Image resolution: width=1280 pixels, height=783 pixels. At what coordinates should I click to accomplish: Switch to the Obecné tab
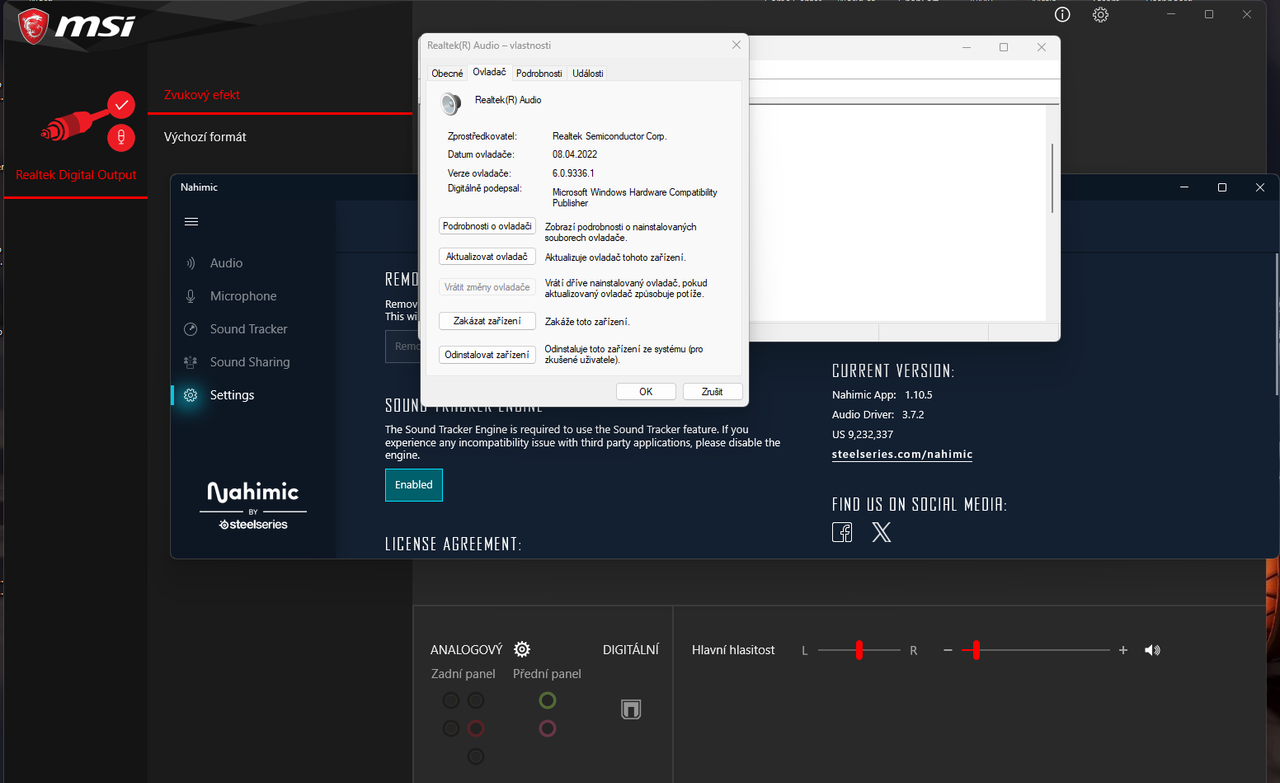click(447, 73)
